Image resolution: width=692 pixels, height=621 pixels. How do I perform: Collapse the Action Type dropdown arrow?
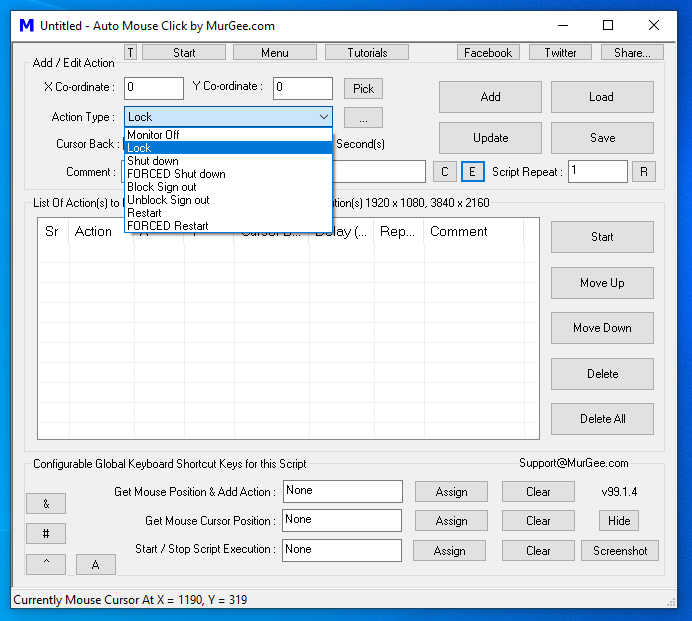323,117
